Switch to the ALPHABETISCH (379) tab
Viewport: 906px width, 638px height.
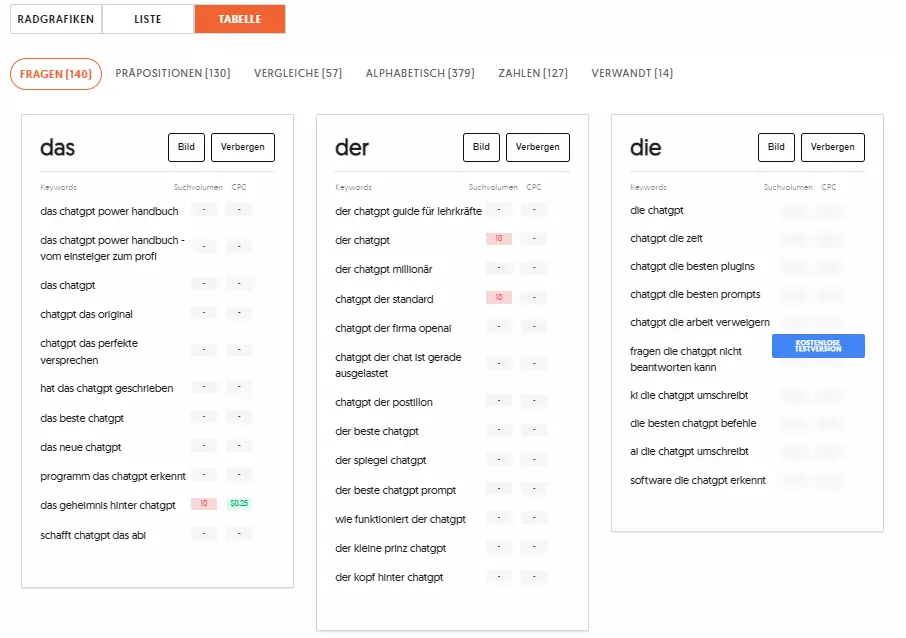click(419, 73)
